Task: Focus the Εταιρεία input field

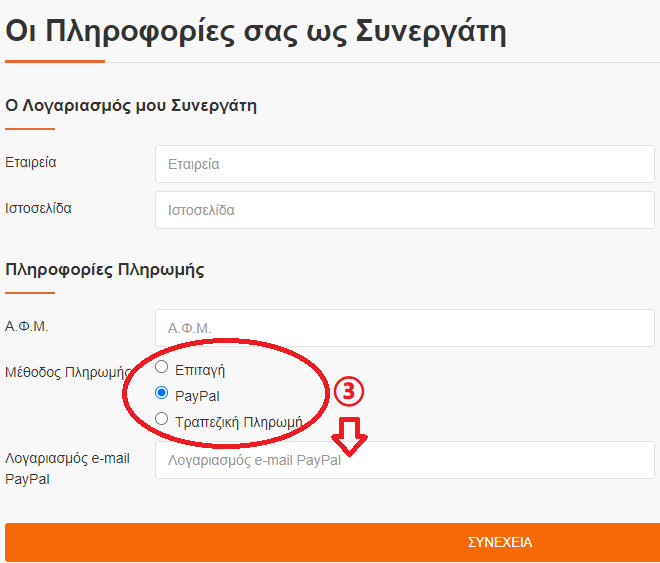Action: click(405, 164)
